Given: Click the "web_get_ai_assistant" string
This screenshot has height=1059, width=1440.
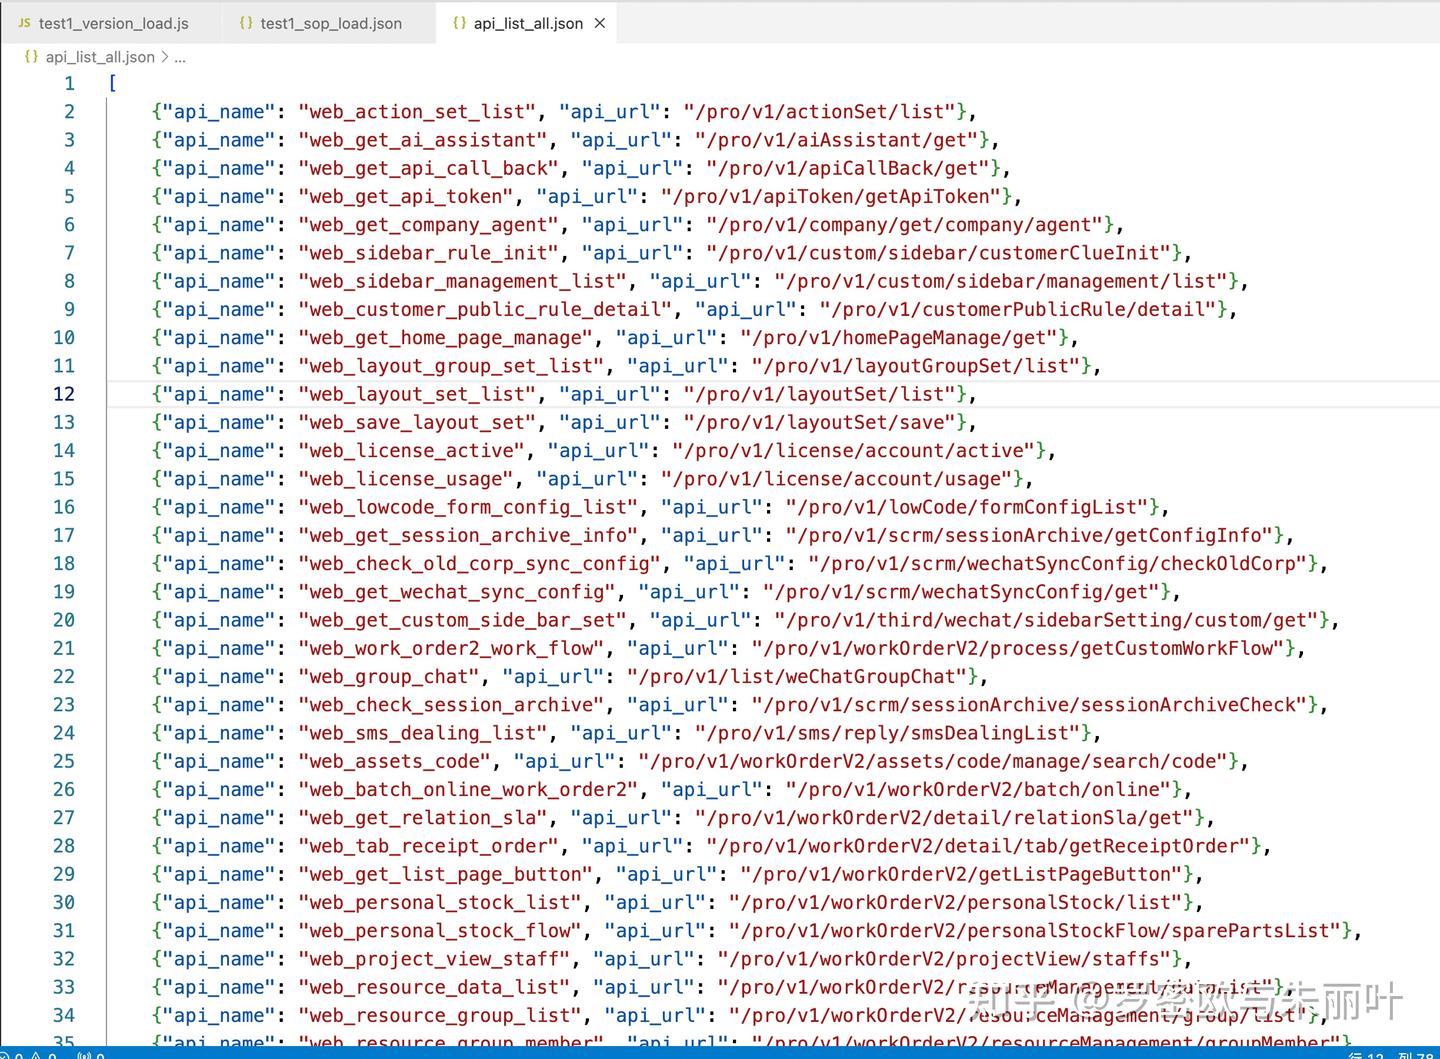Looking at the screenshot, I should (423, 140).
